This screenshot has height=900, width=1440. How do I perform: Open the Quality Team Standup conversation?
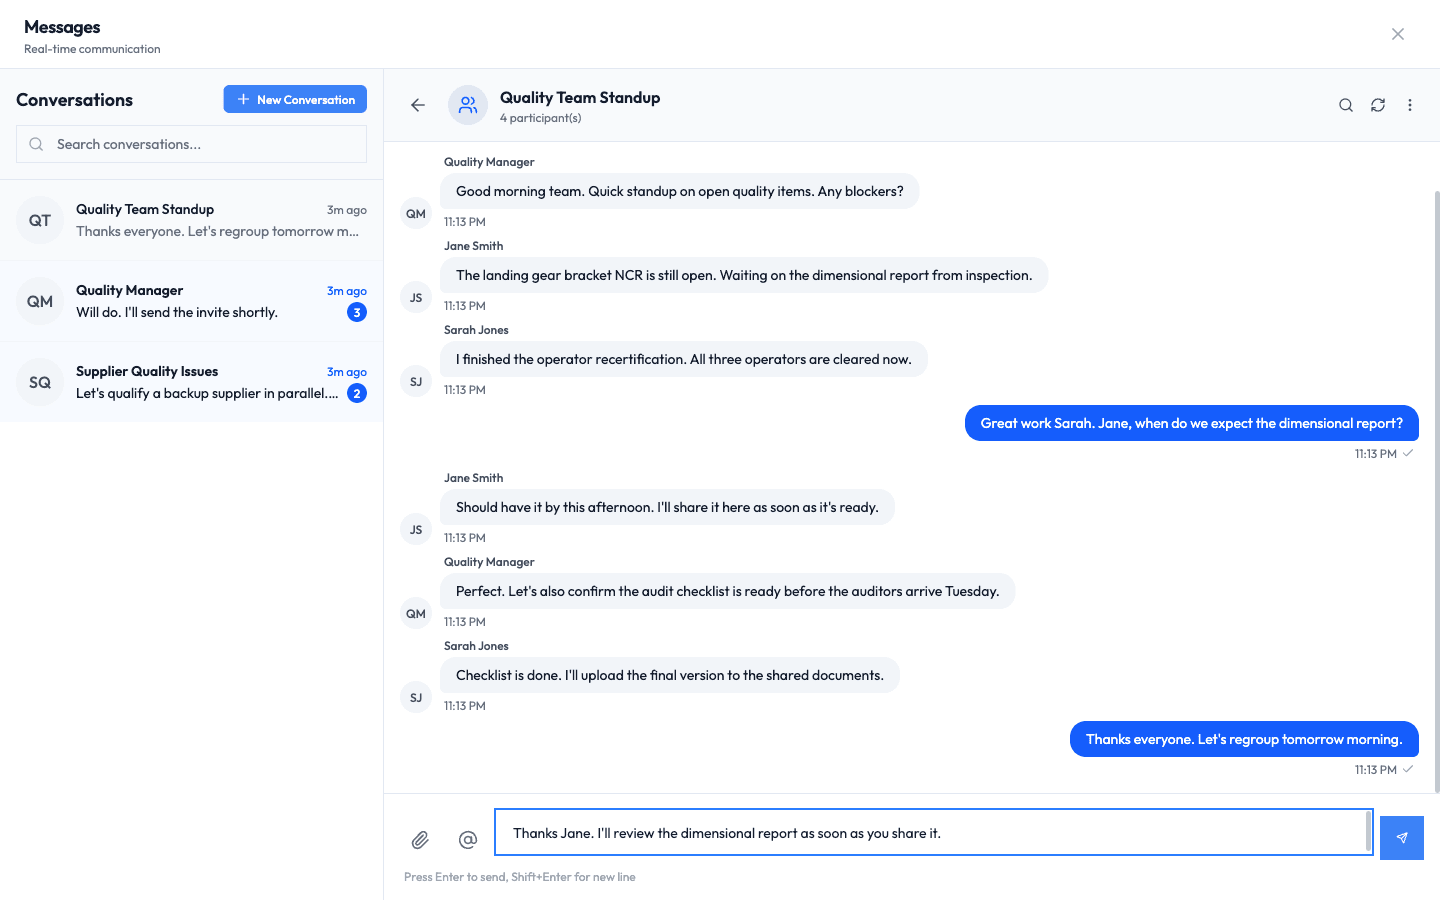[x=191, y=221]
